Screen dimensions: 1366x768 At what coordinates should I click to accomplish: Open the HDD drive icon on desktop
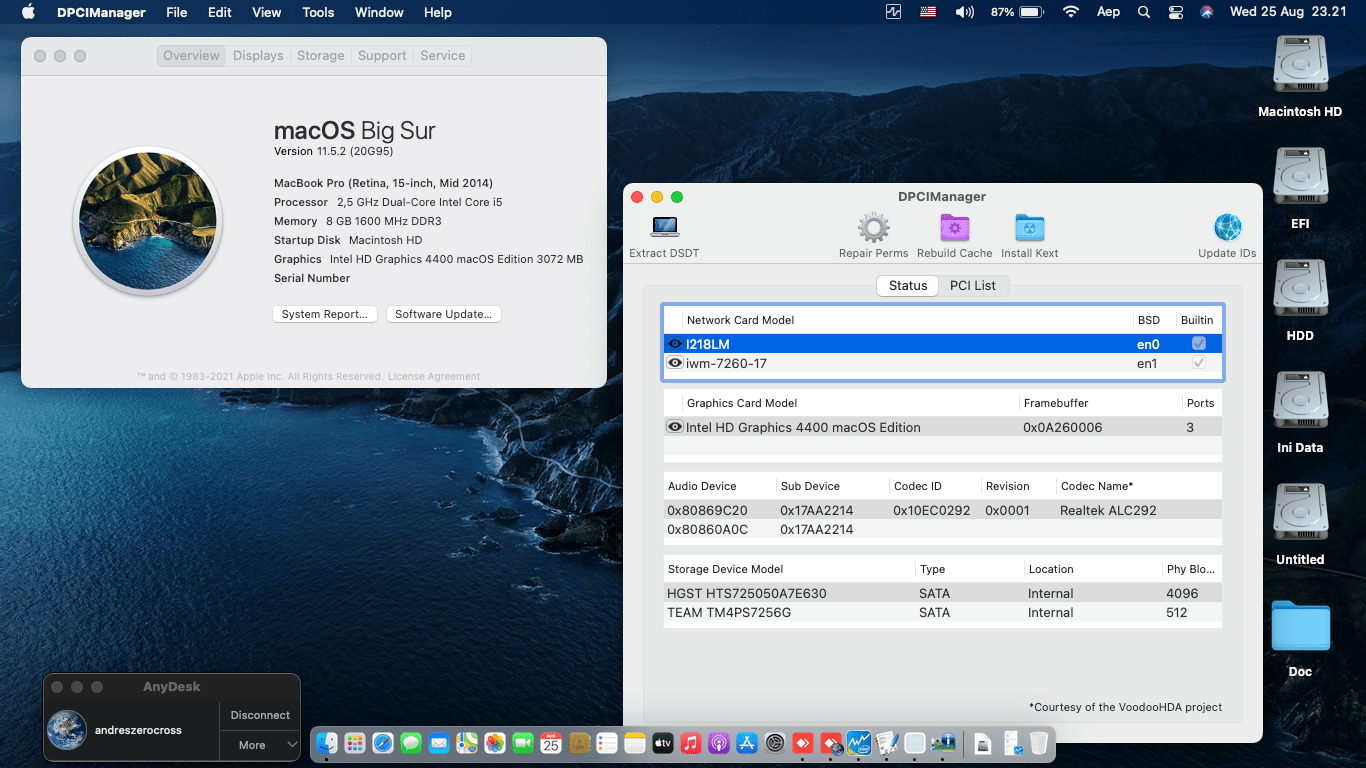(x=1300, y=288)
